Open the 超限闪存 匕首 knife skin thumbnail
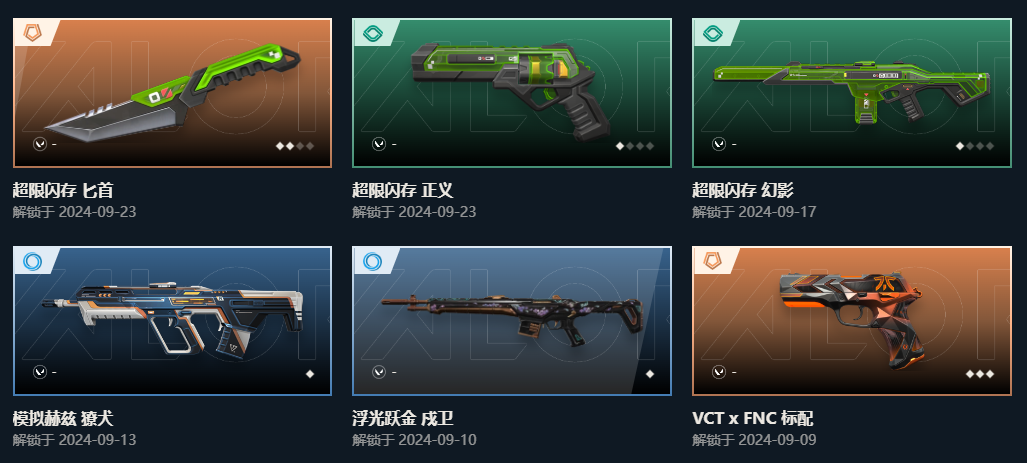Viewport: 1027px width, 463px height. point(172,93)
